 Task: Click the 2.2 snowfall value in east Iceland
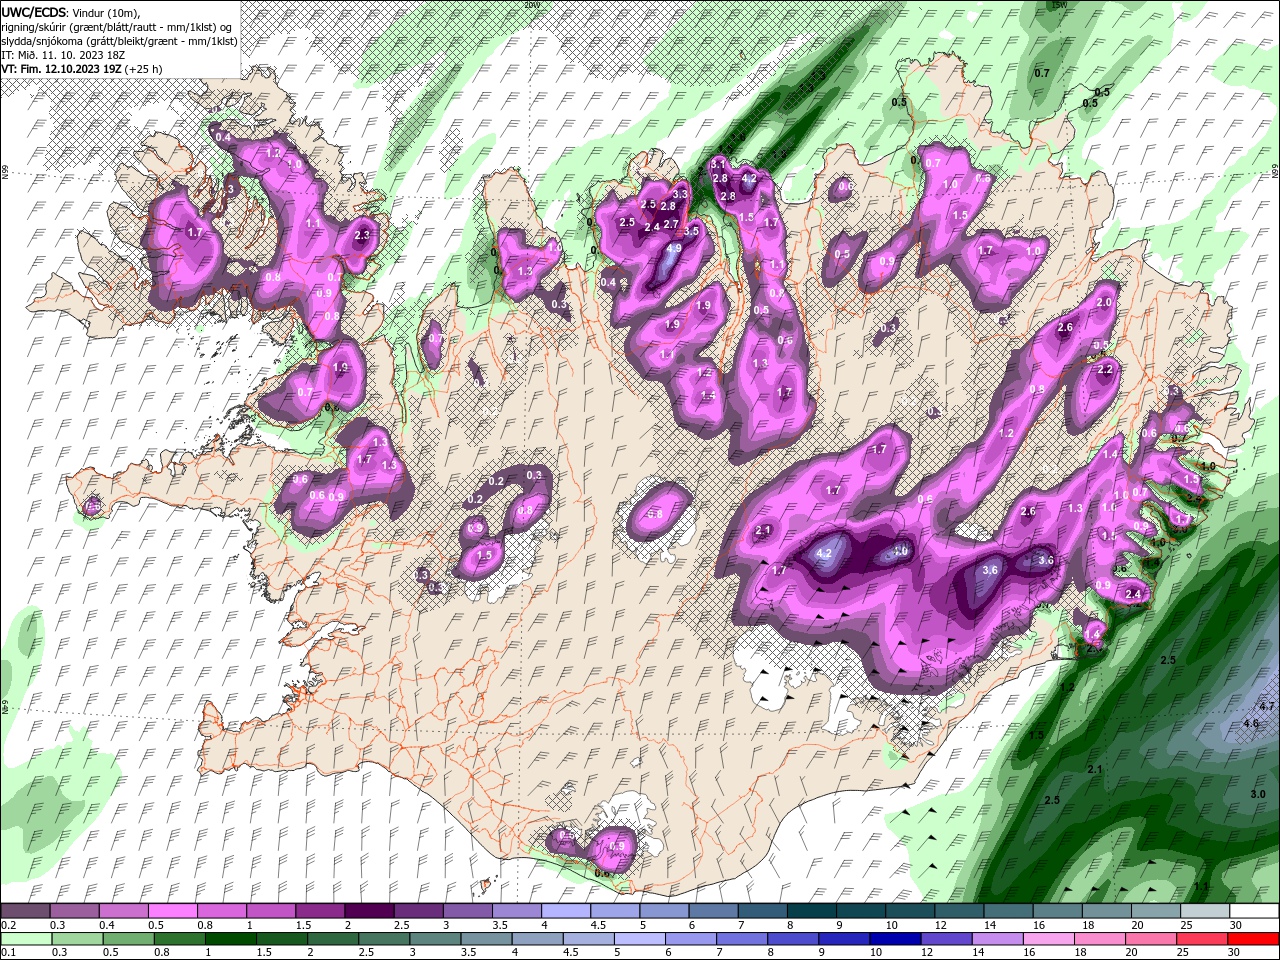coord(1105,369)
